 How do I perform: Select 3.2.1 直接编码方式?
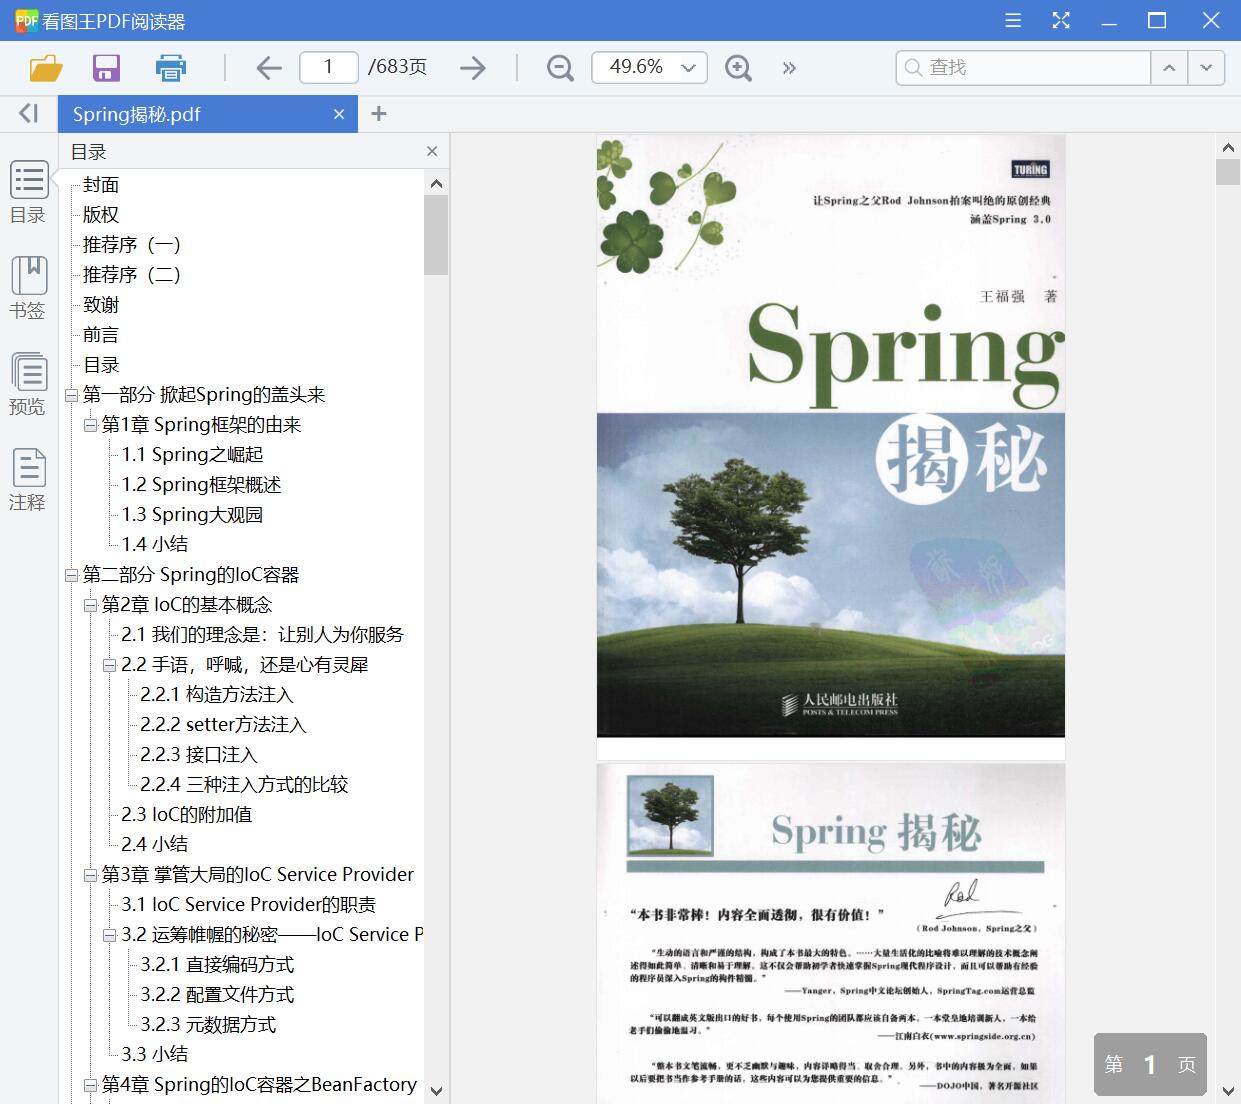click(217, 965)
